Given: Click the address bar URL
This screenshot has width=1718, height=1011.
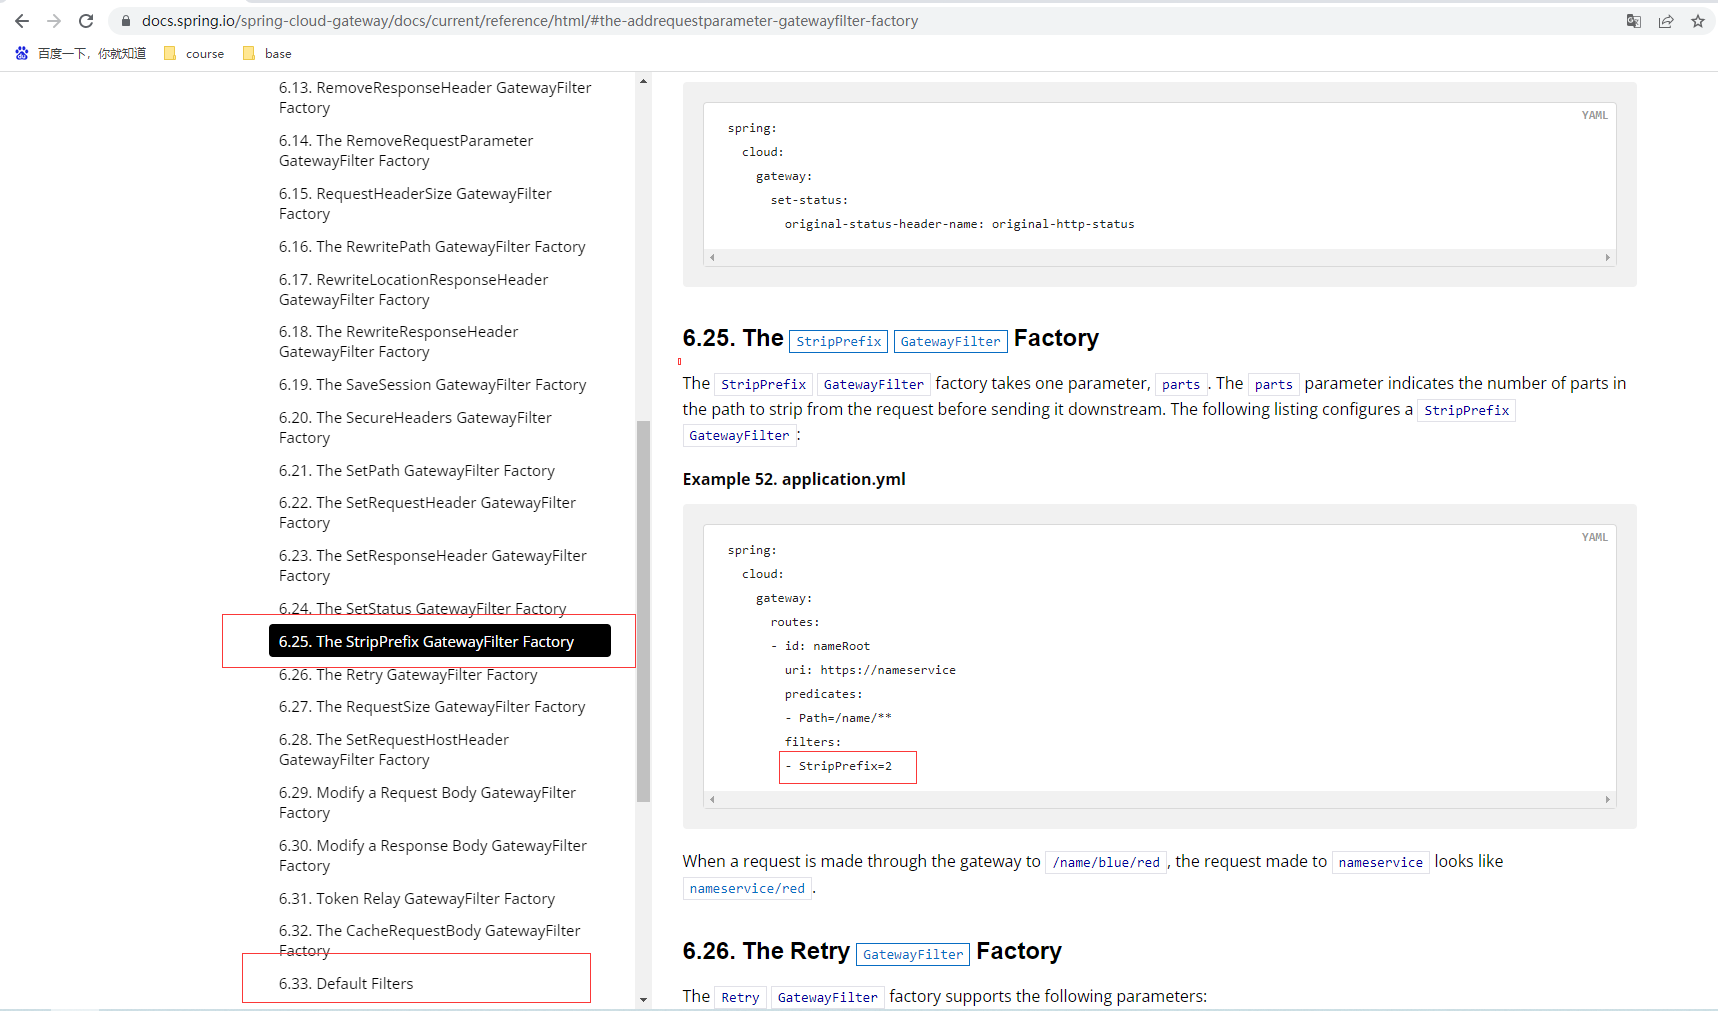Looking at the screenshot, I should [x=530, y=21].
